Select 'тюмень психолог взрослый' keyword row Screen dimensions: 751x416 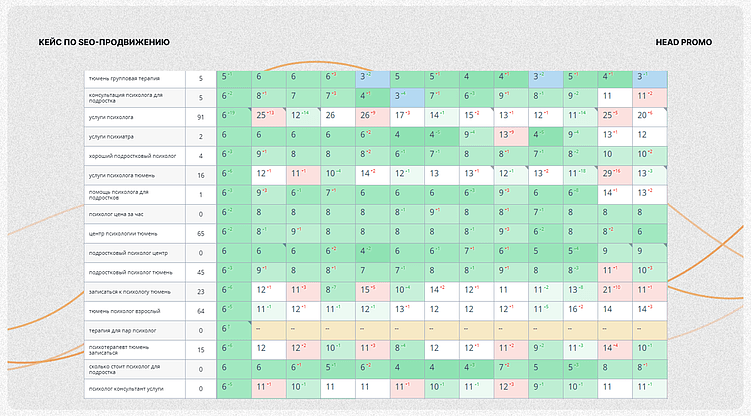click(125, 309)
